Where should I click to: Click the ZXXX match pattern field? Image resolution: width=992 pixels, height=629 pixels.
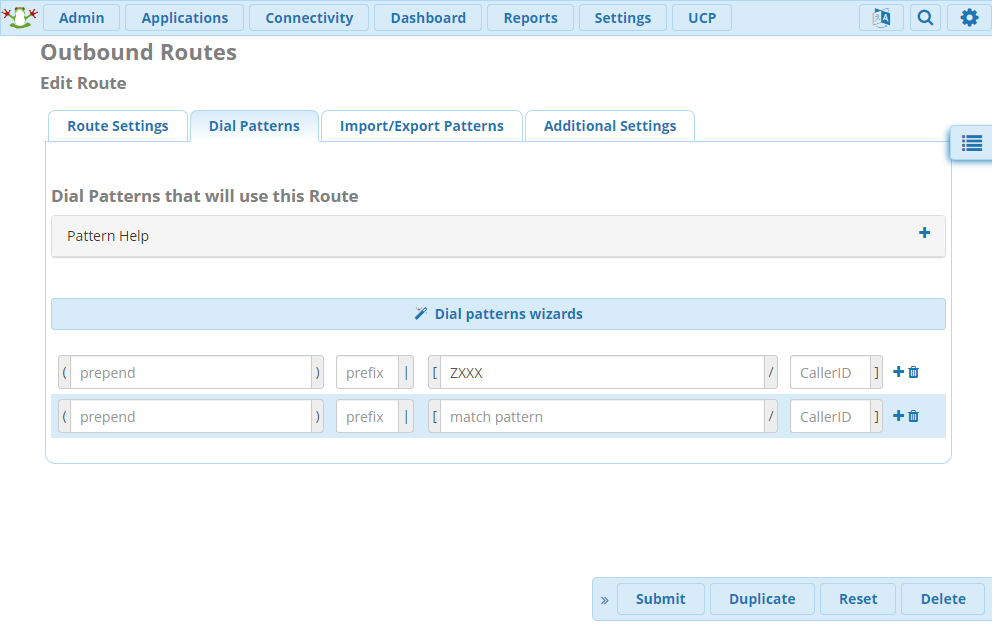point(602,373)
